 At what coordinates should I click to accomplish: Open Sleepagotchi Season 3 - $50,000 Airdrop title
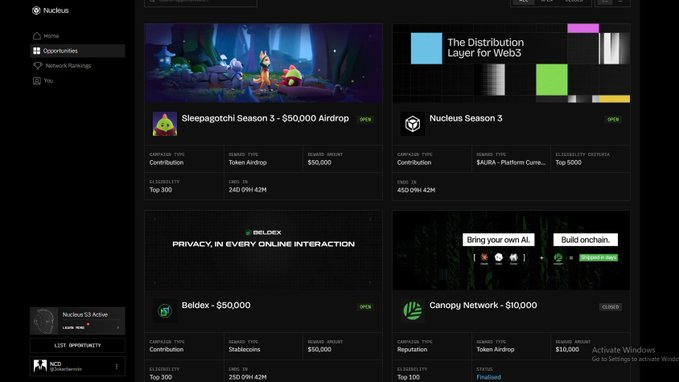(265, 118)
